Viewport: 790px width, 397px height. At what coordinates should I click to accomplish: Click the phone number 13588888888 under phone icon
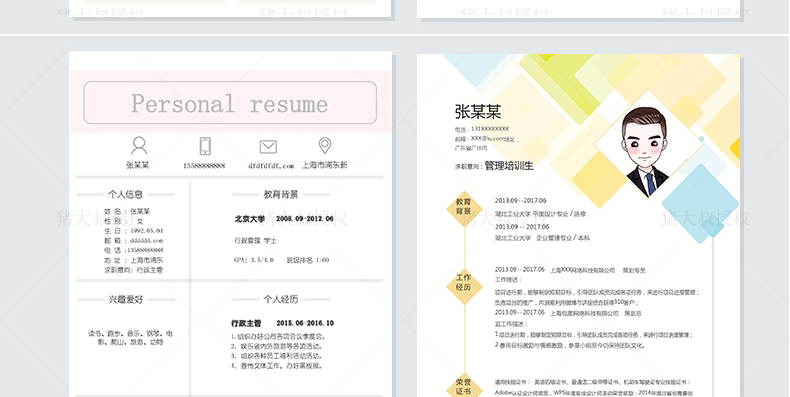tap(204, 166)
